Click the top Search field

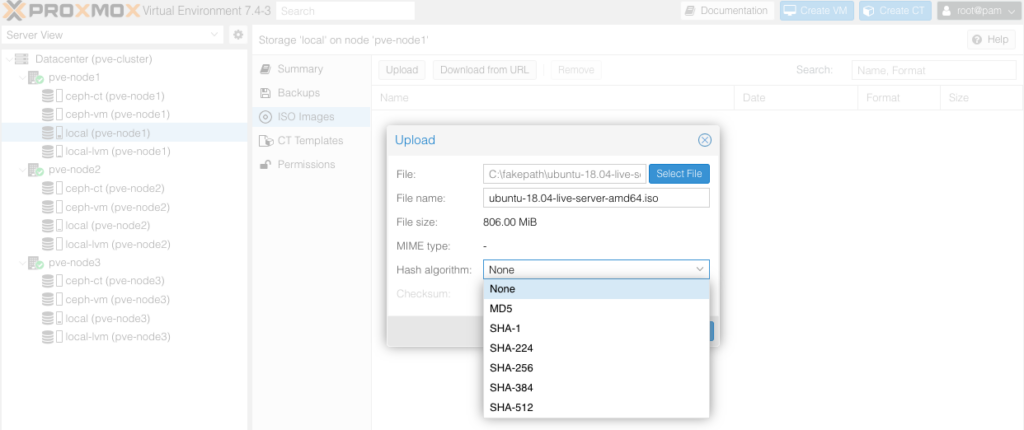(345, 10)
